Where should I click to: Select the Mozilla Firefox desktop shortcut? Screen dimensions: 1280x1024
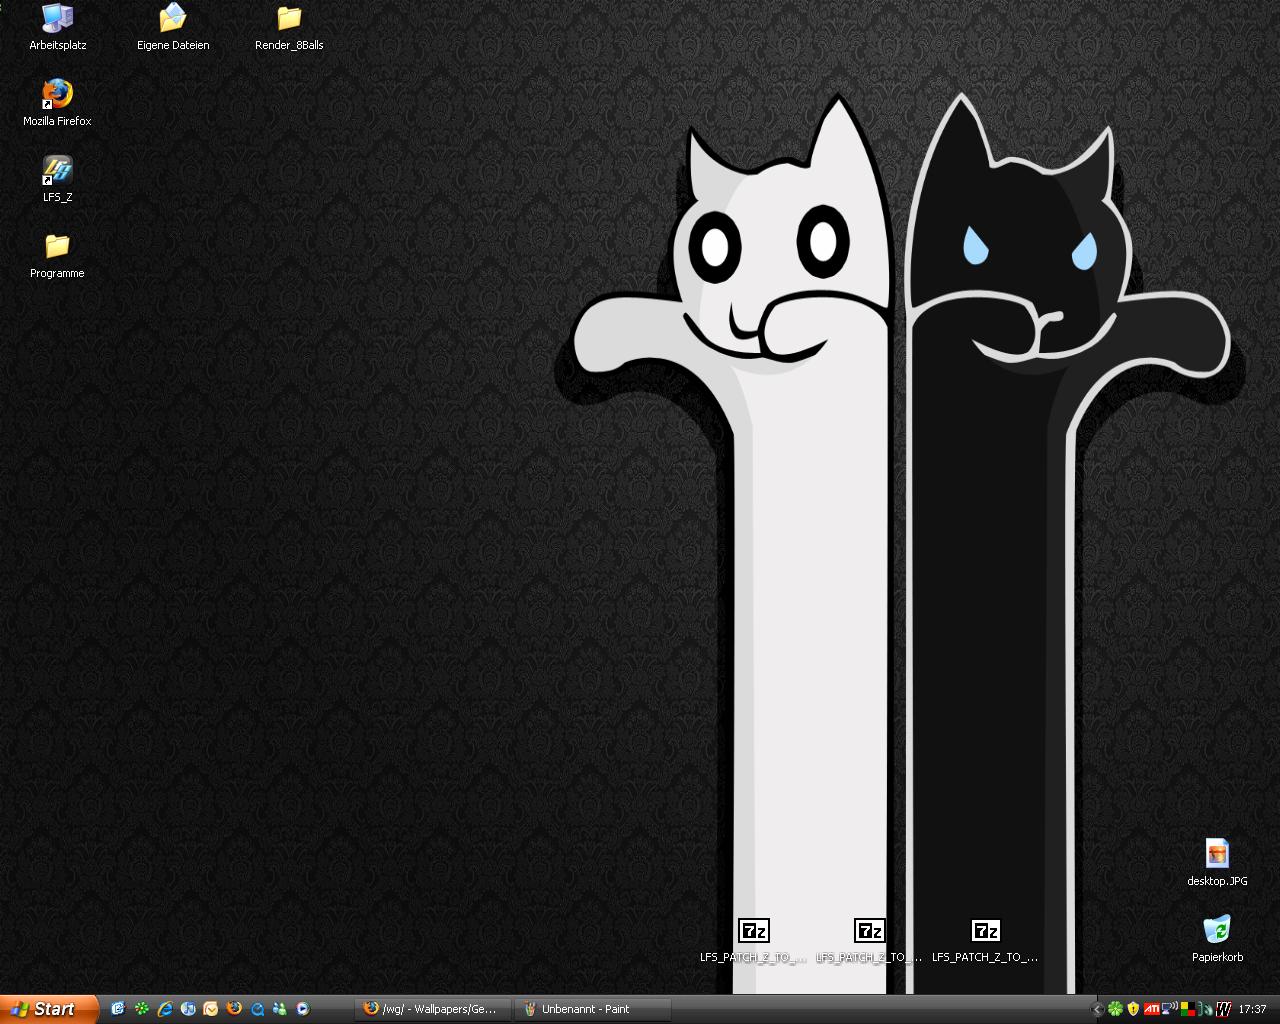click(x=57, y=103)
